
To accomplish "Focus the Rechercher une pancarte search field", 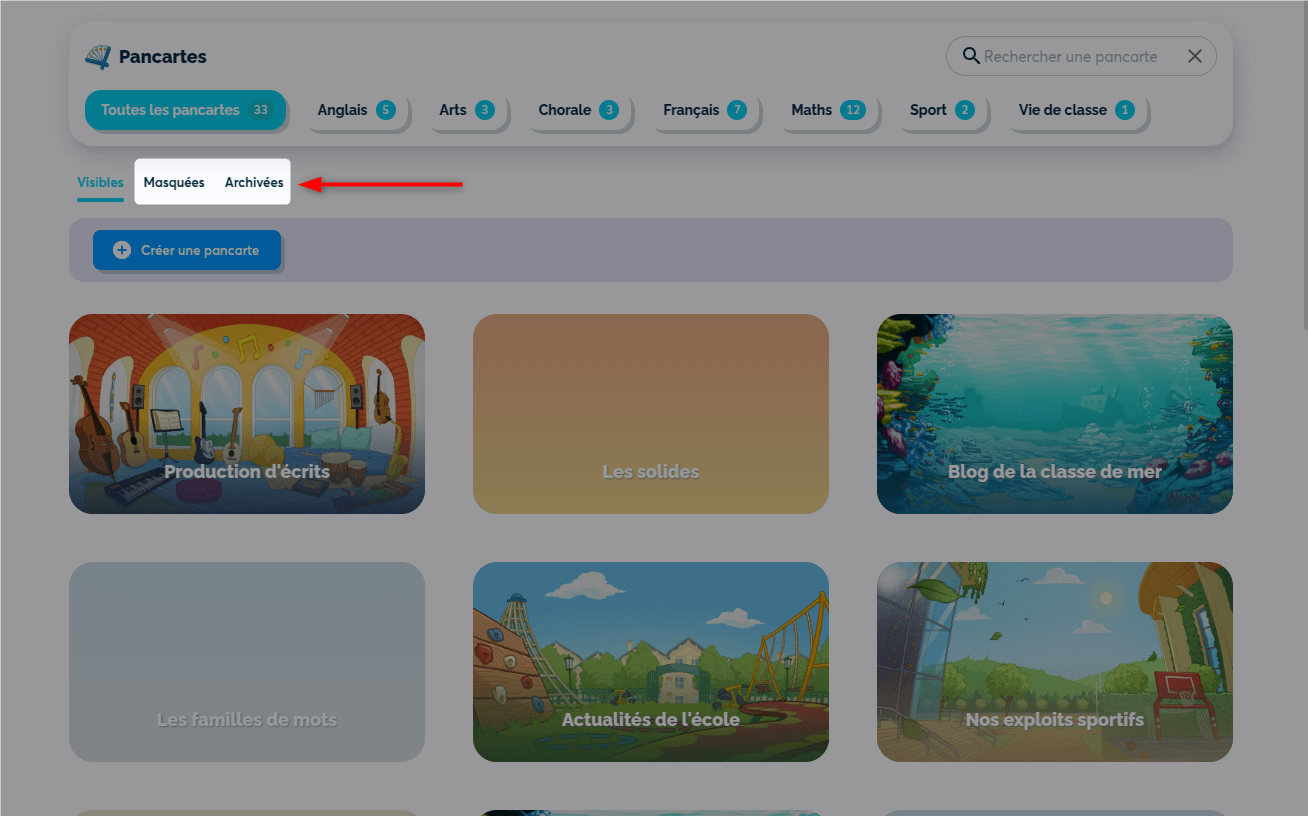I will [1081, 56].
